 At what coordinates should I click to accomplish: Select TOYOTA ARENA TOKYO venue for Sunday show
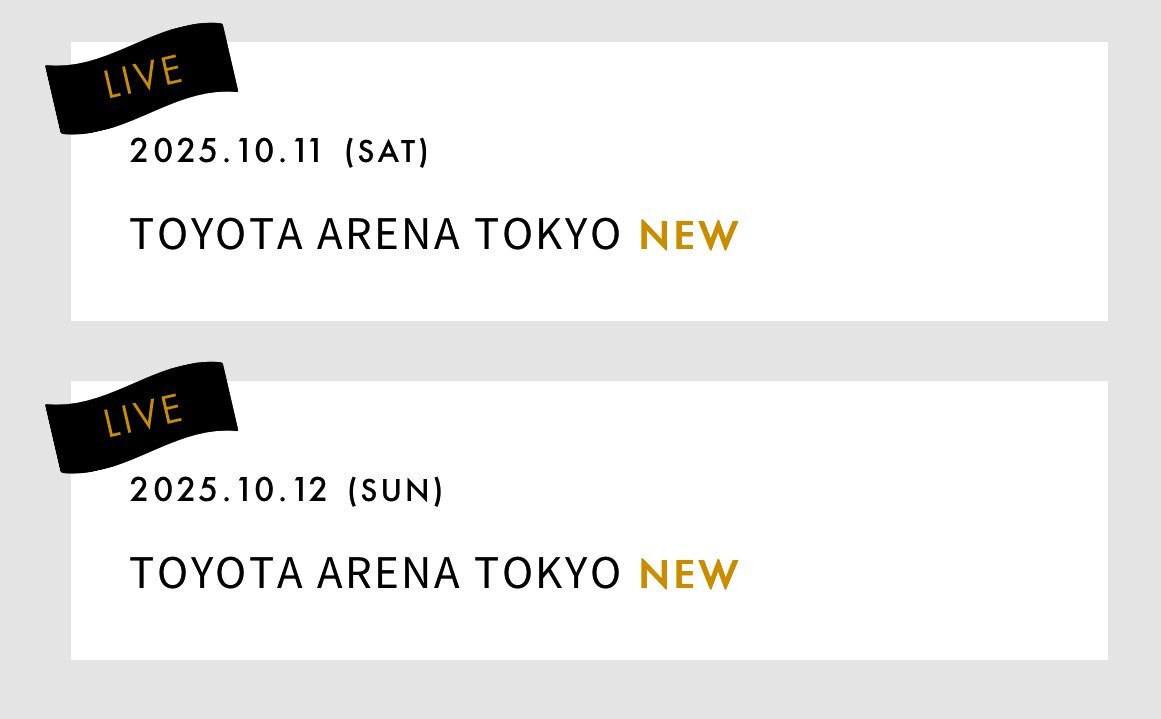[375, 573]
